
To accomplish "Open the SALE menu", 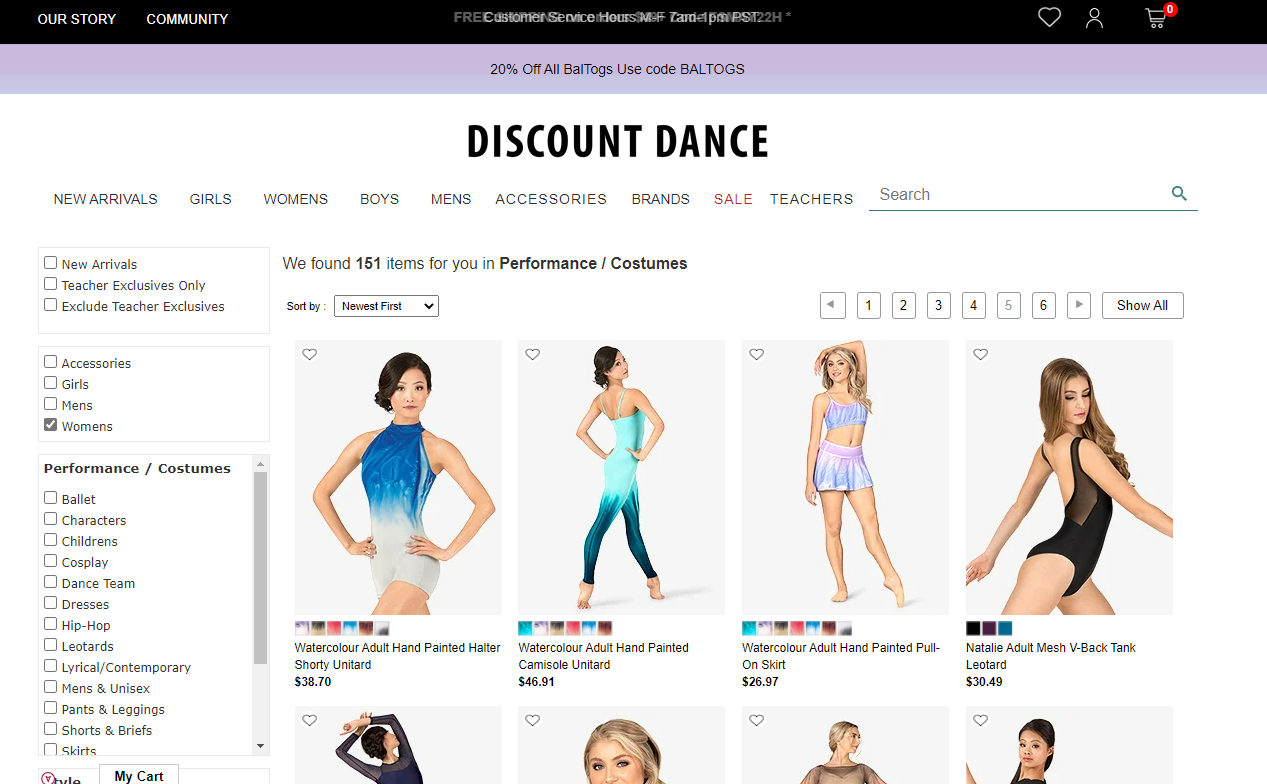I will tap(733, 199).
